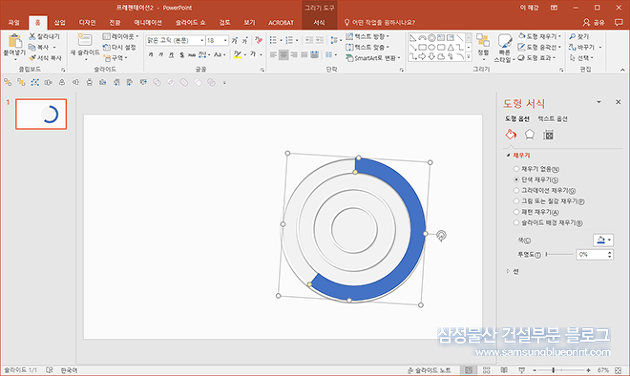Click 바꾸기 (Replace) button
Viewport: 630px width, 376px height.
point(585,47)
